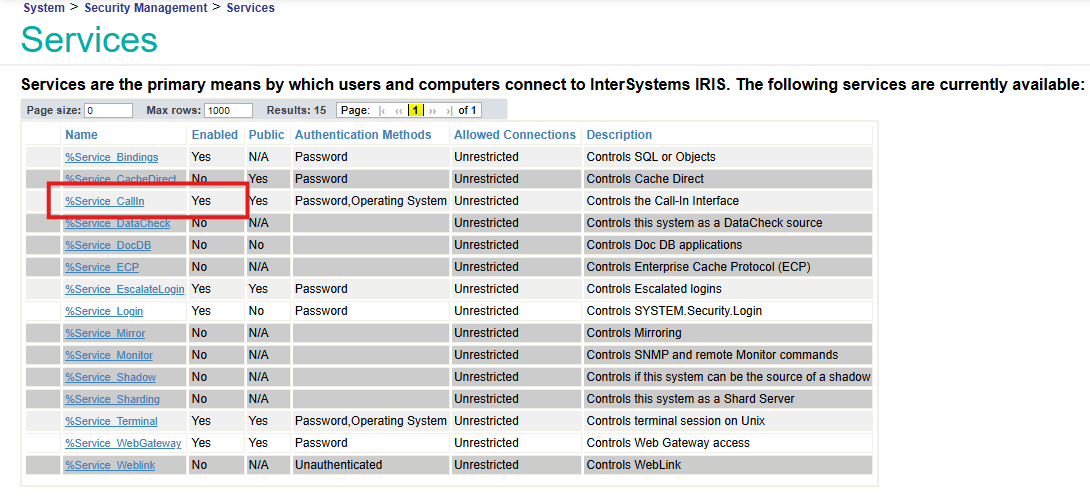1090x499 pixels.
Task: Click the next page double-arrow
Action: point(433,110)
